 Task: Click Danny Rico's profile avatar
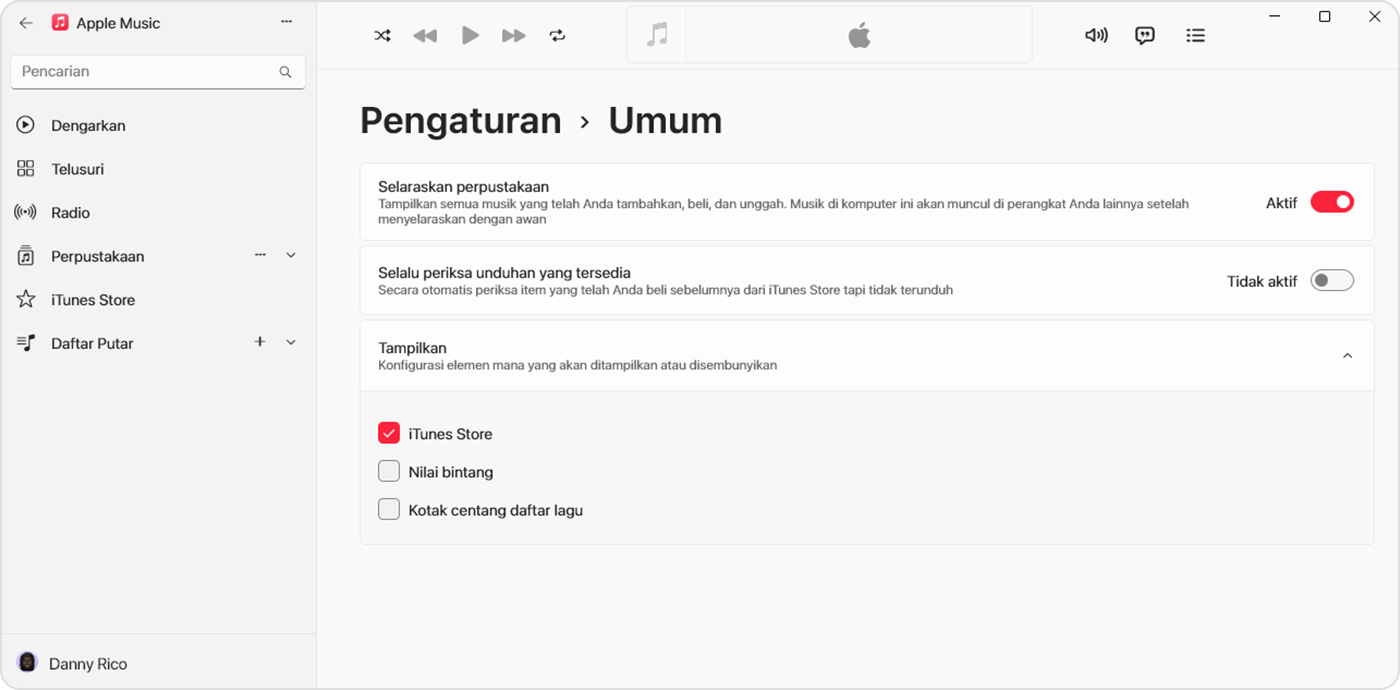(27, 662)
